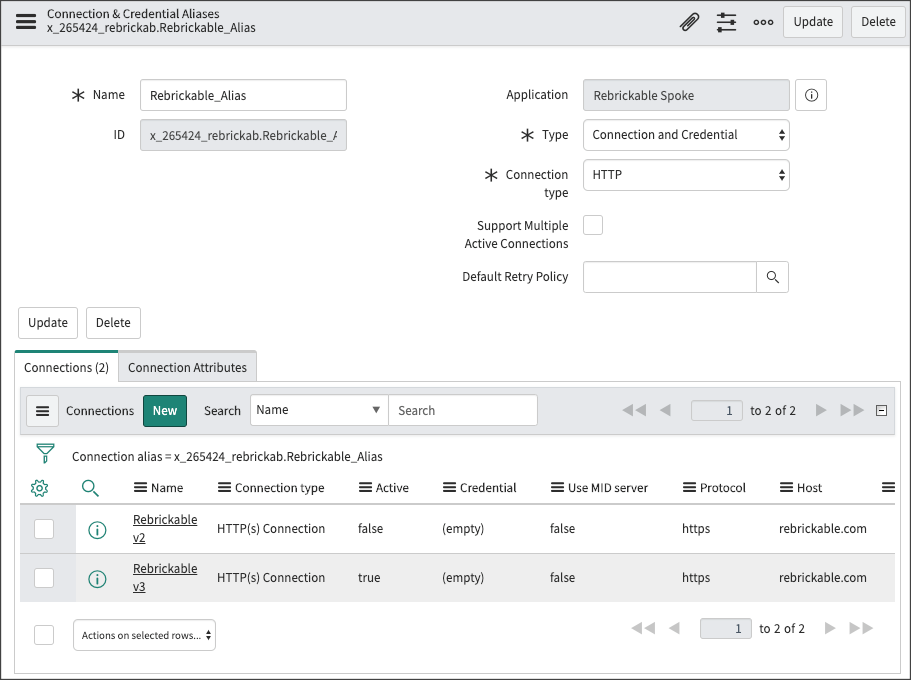
Task: Select the Rebrickable v2 row checkbox
Action: pos(44,528)
